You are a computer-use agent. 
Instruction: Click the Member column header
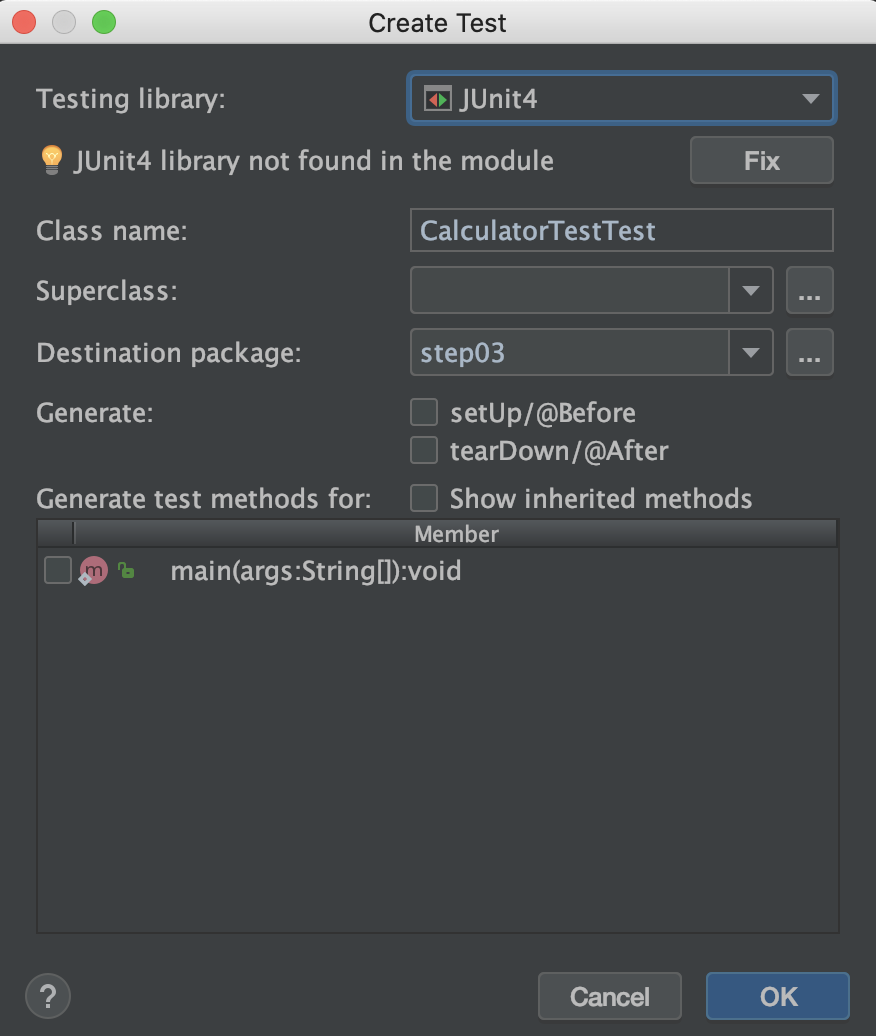point(456,534)
